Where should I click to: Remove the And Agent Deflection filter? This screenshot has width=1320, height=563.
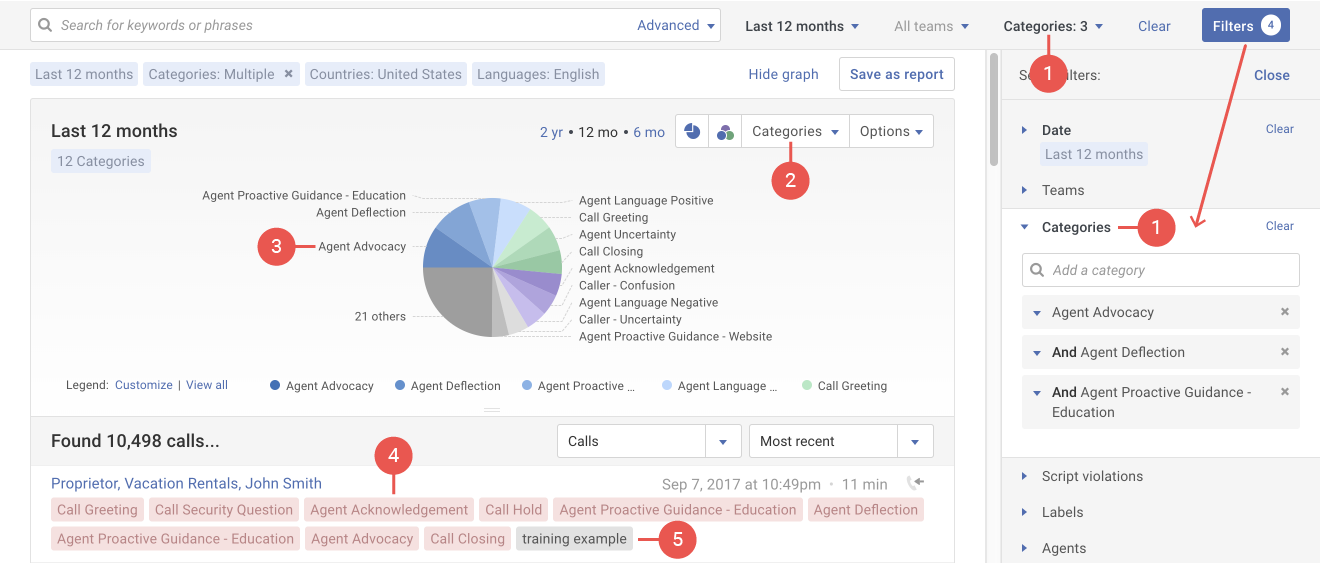click(x=1285, y=352)
